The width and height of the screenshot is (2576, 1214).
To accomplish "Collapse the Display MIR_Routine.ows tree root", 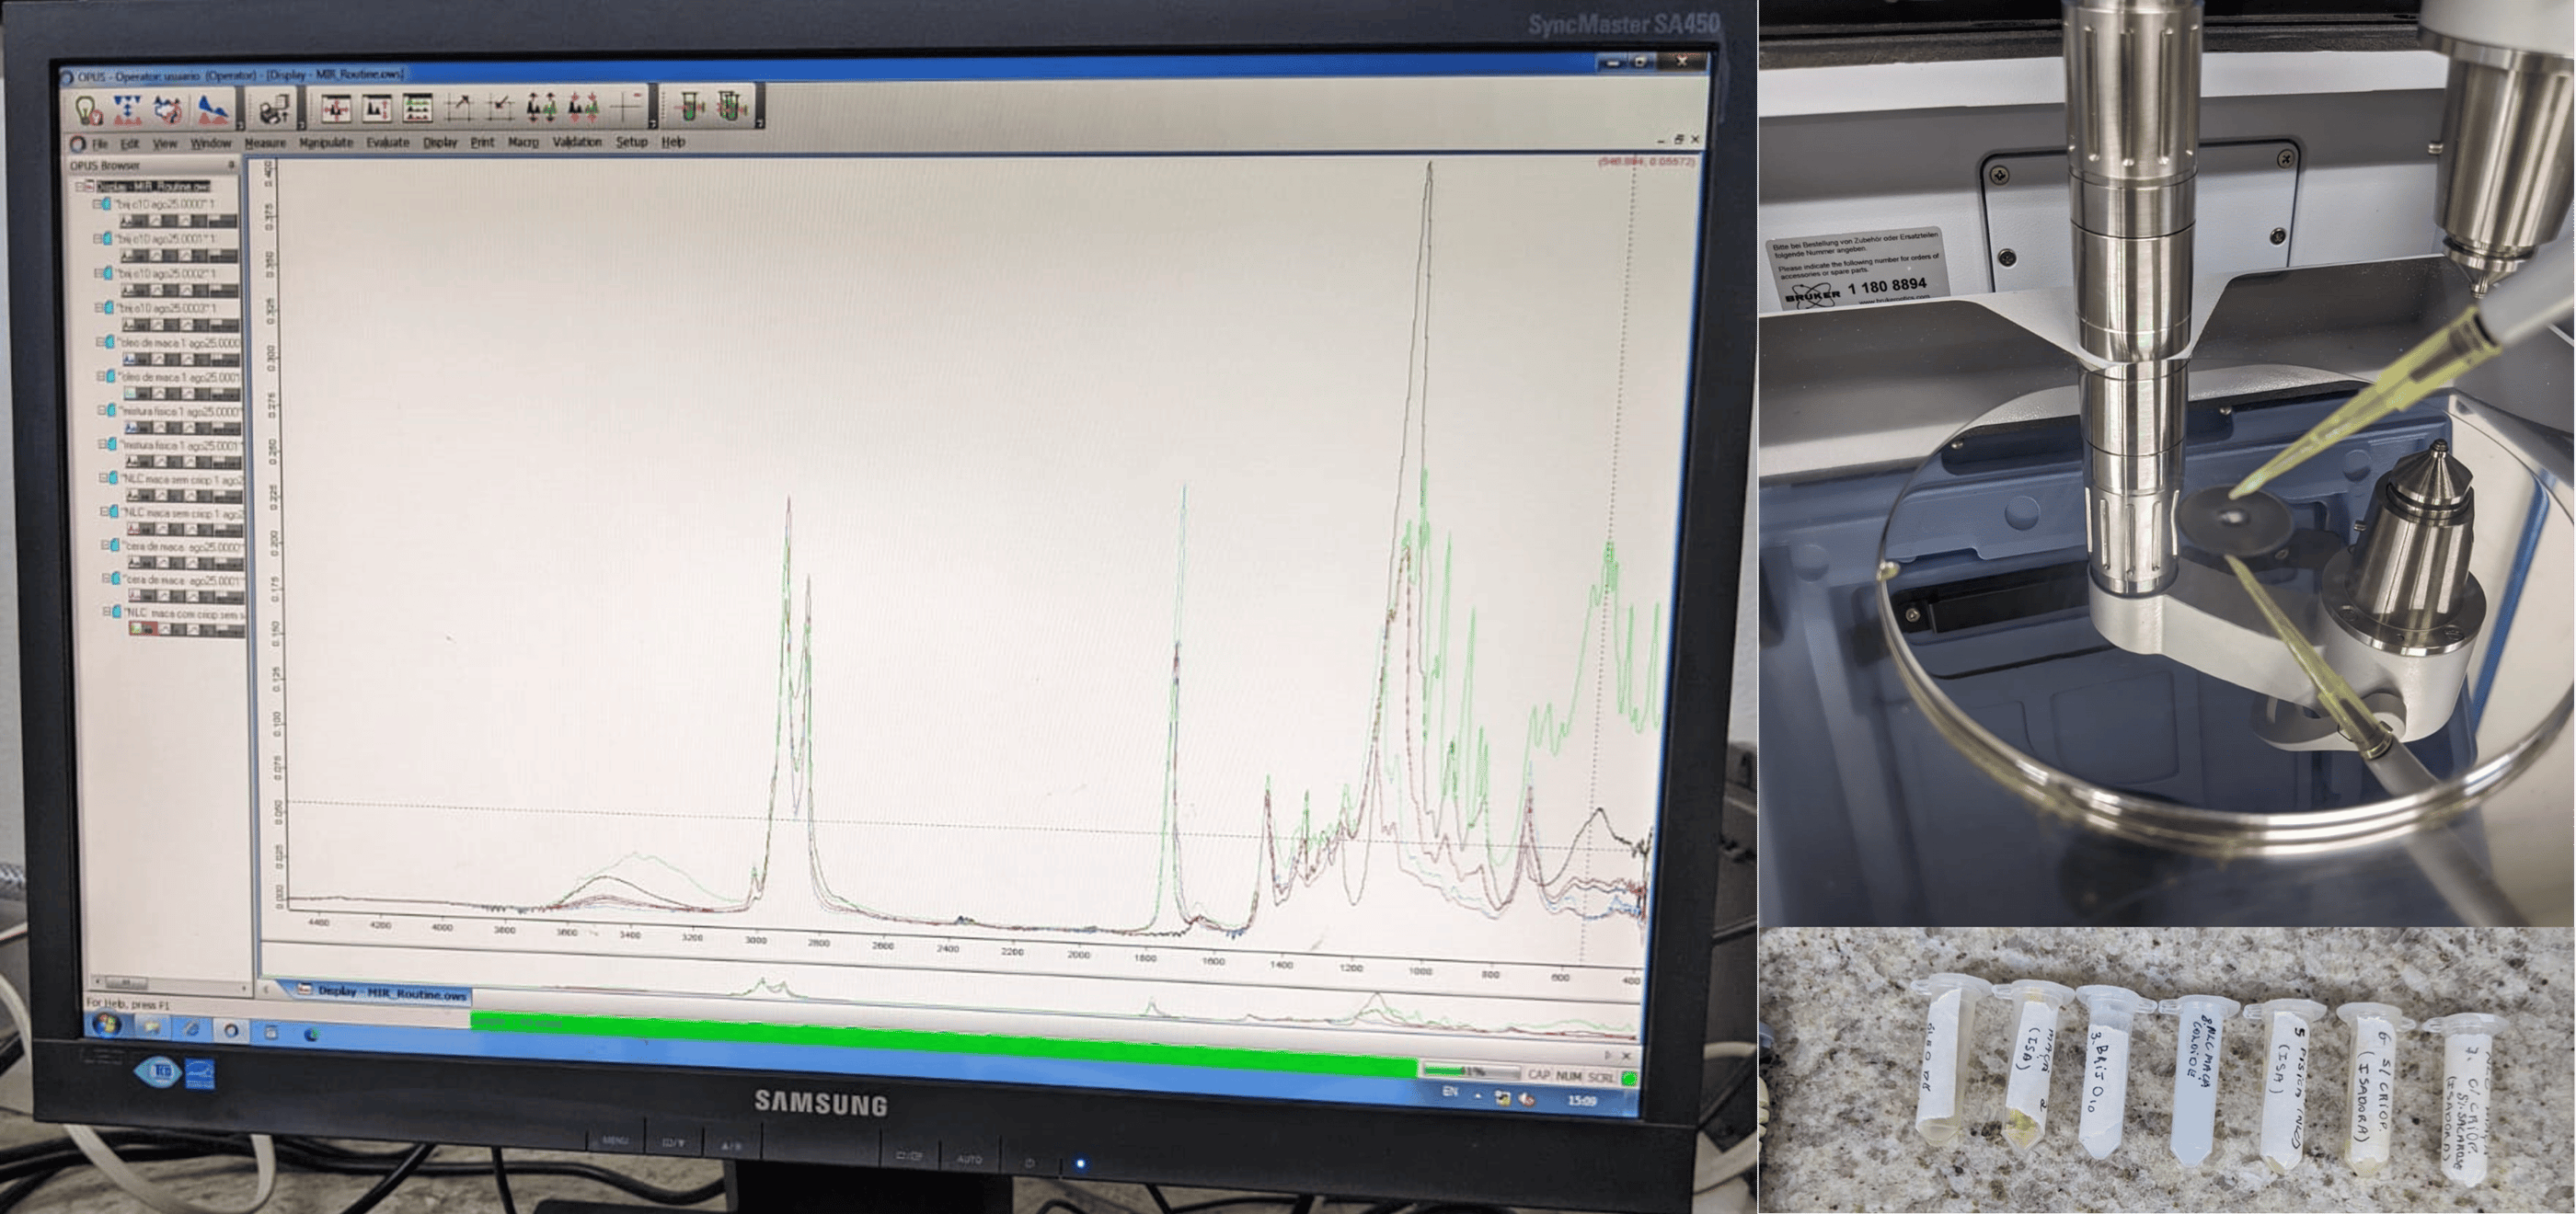I will point(79,187).
